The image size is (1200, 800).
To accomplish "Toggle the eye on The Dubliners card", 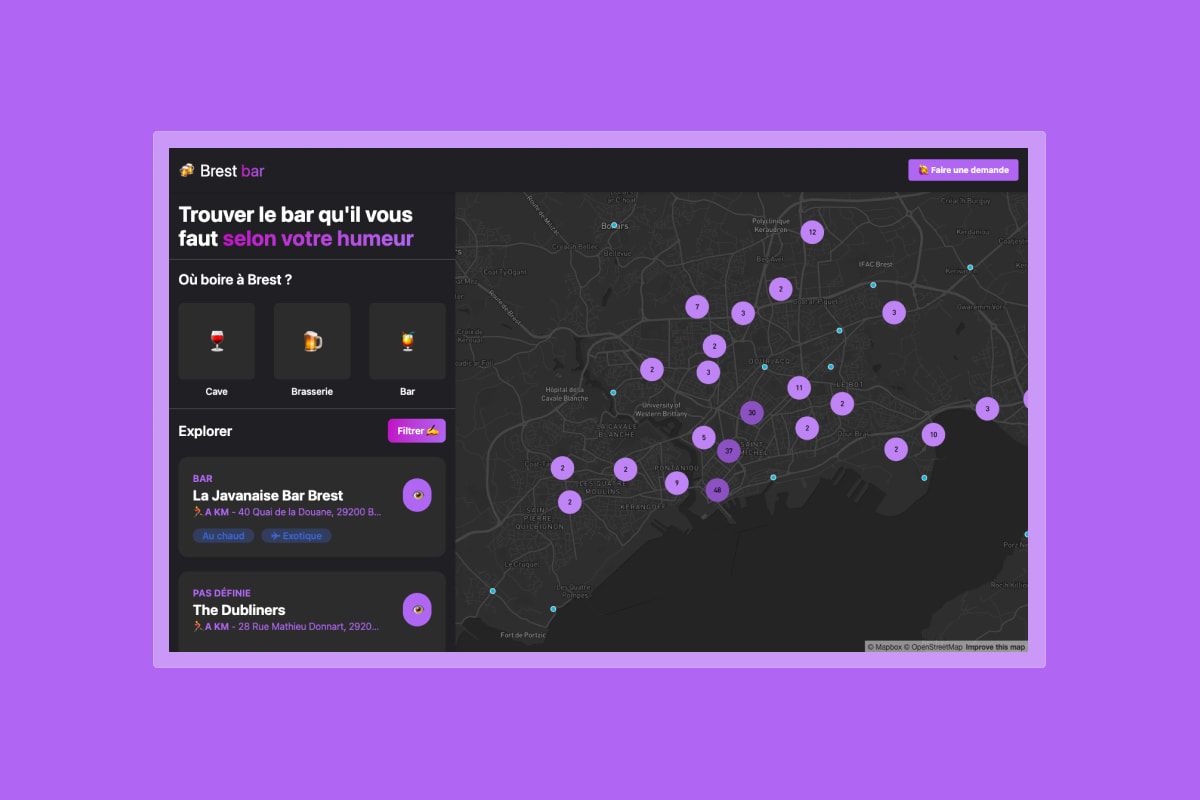I will tap(417, 609).
